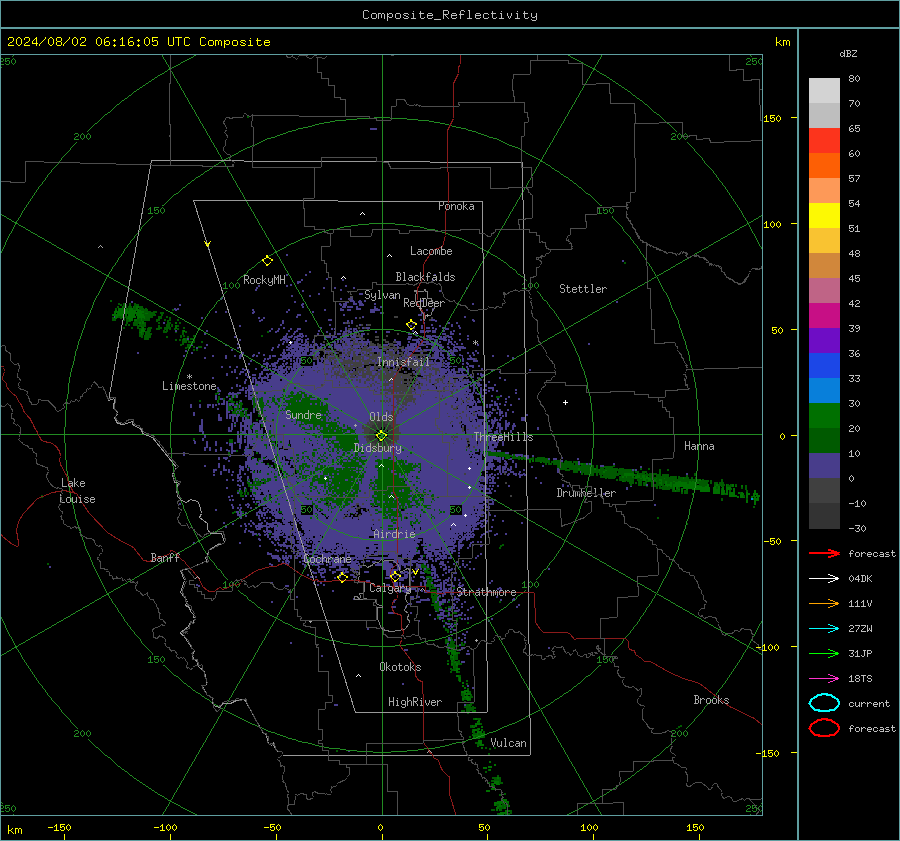Click the Composite_Reflectivity title text
The height and width of the screenshot is (841, 900).
(x=450, y=15)
